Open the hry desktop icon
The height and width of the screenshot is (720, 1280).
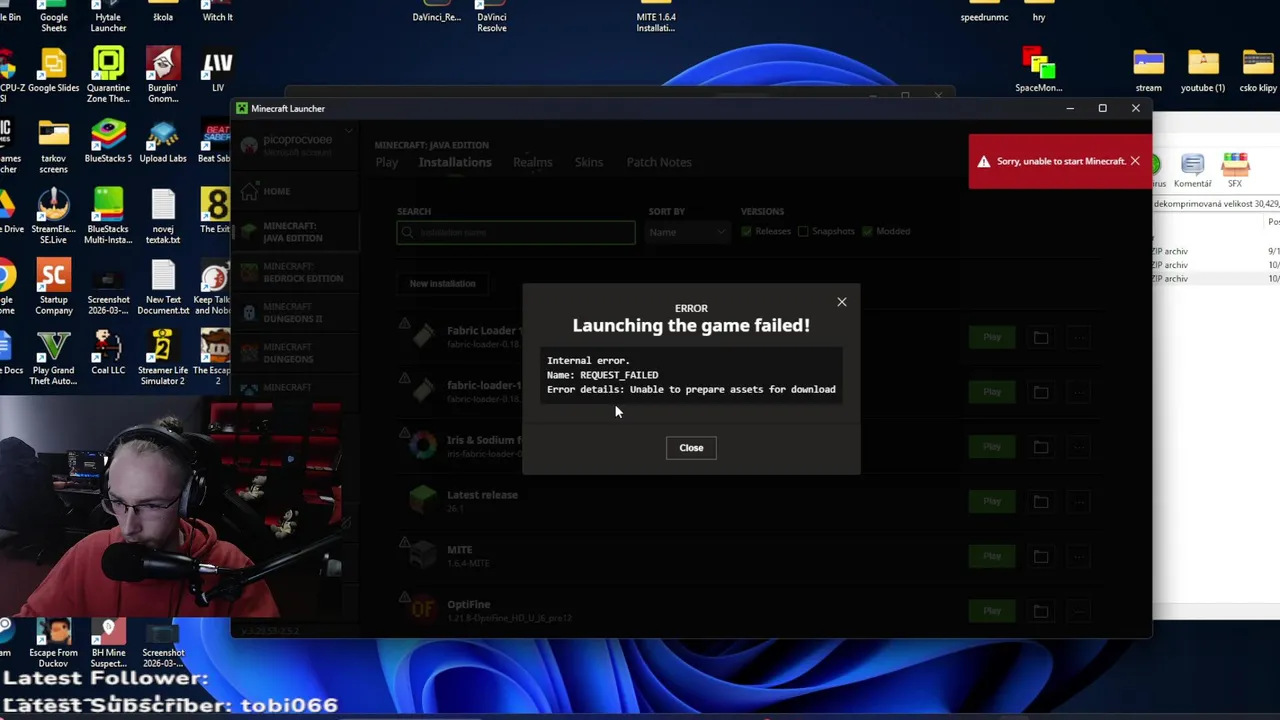pyautogui.click(x=1039, y=12)
